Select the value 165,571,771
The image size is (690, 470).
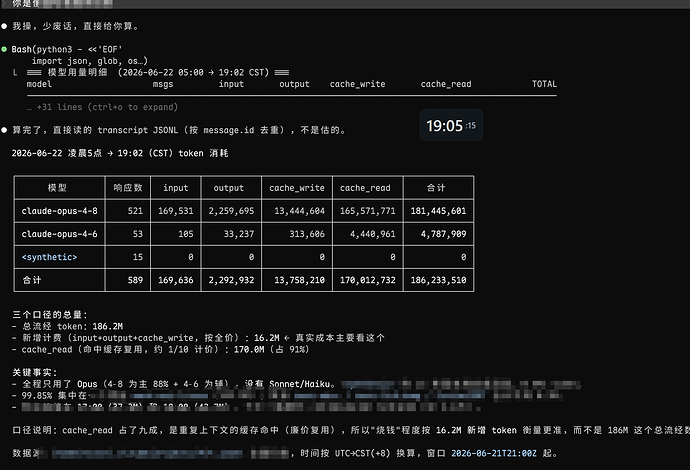pos(367,211)
